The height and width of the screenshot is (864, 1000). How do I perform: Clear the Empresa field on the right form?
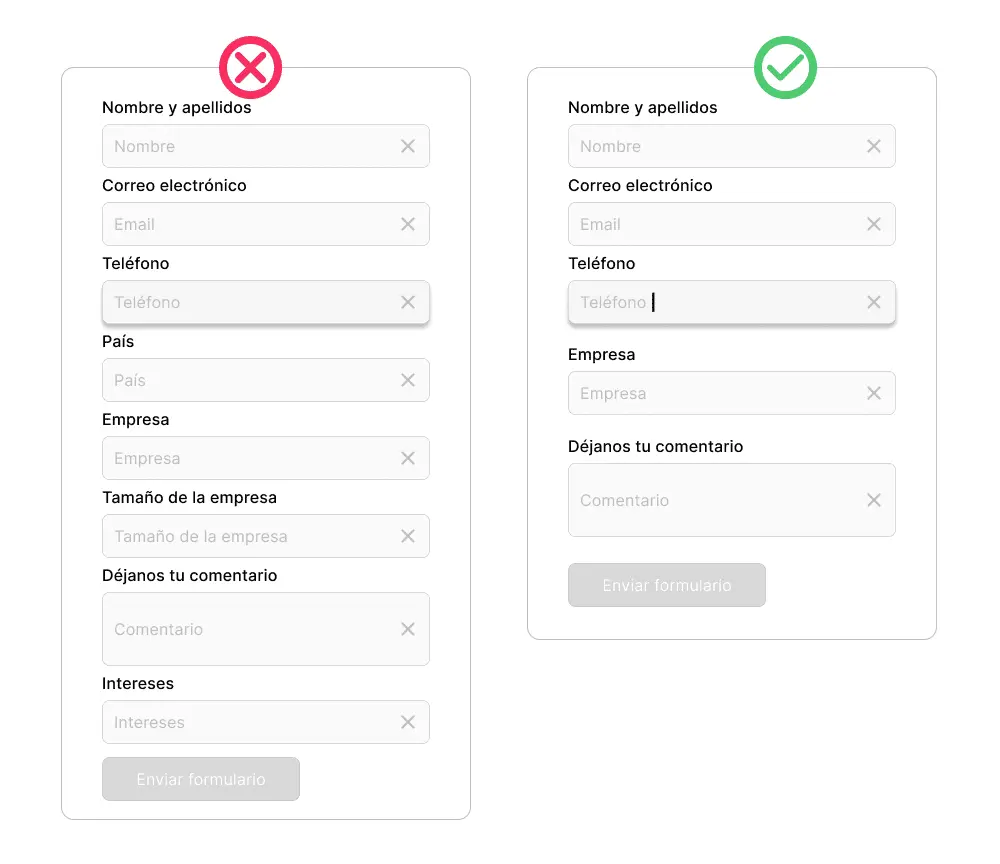coord(873,393)
